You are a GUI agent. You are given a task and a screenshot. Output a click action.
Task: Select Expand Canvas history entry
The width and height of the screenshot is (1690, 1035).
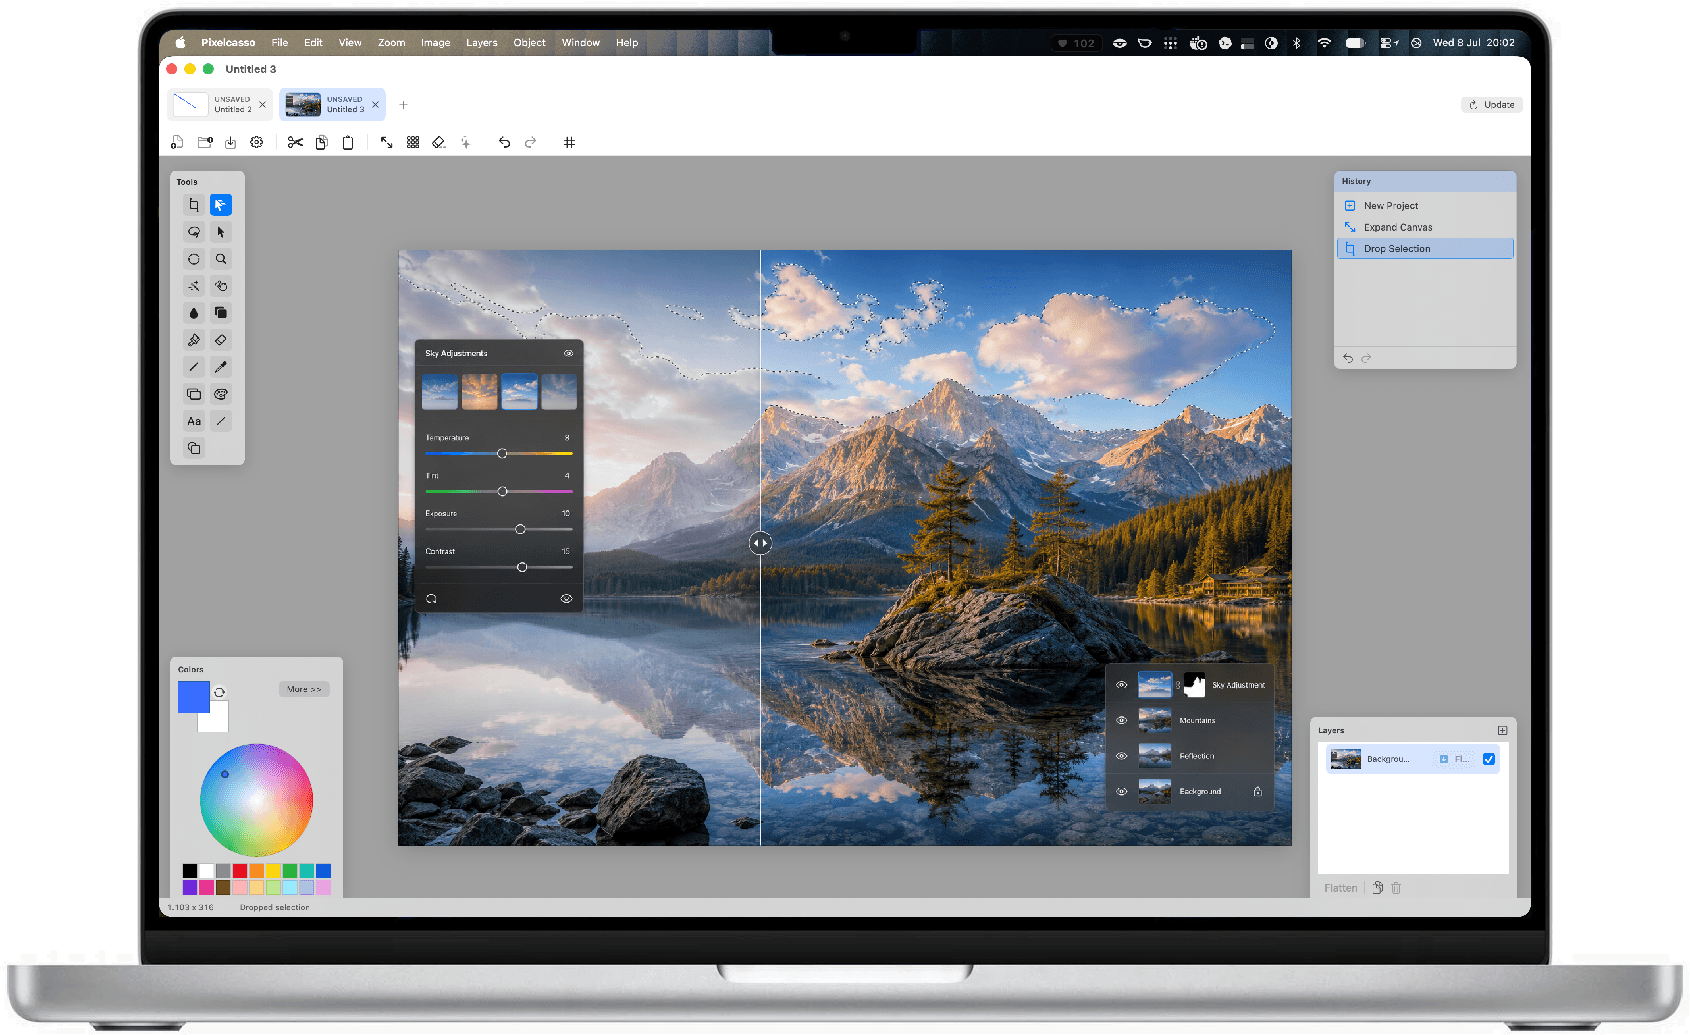coord(1425,227)
